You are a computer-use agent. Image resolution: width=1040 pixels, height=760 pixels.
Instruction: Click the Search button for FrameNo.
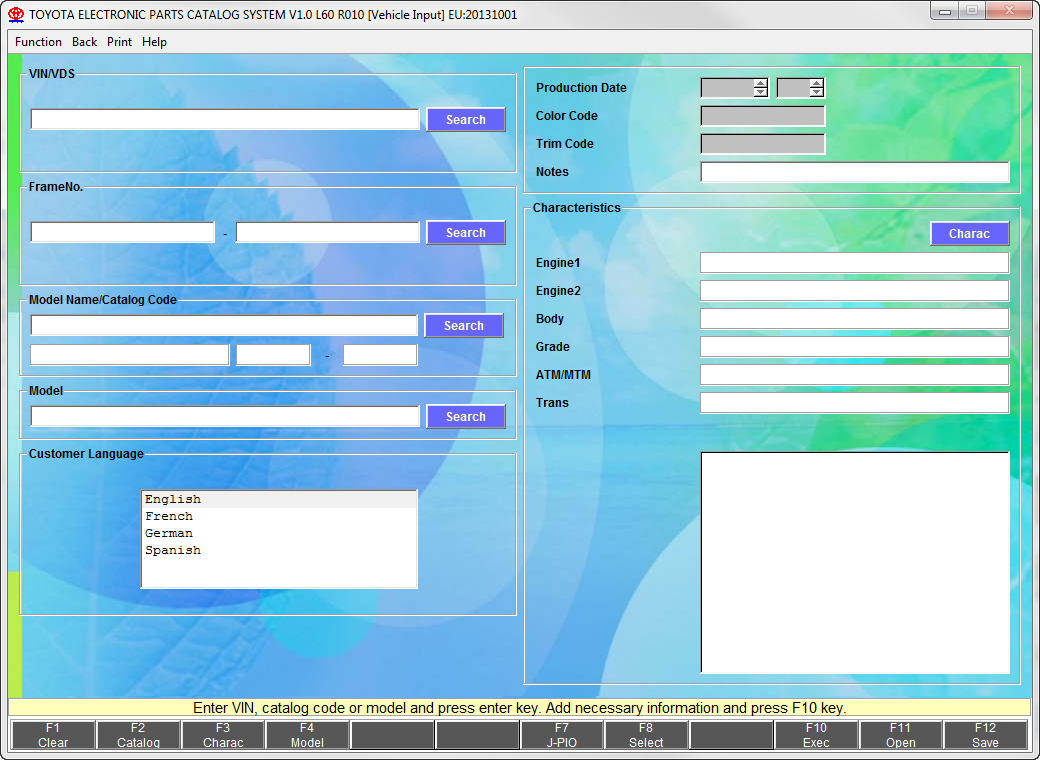[466, 233]
